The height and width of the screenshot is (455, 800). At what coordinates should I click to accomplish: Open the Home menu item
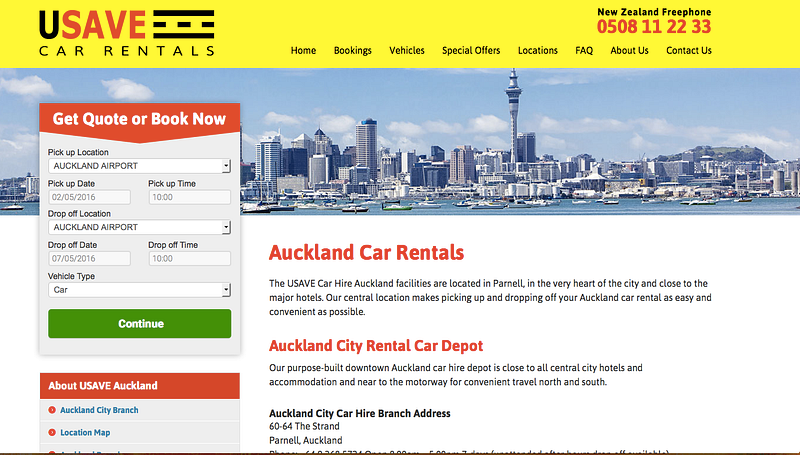click(303, 50)
